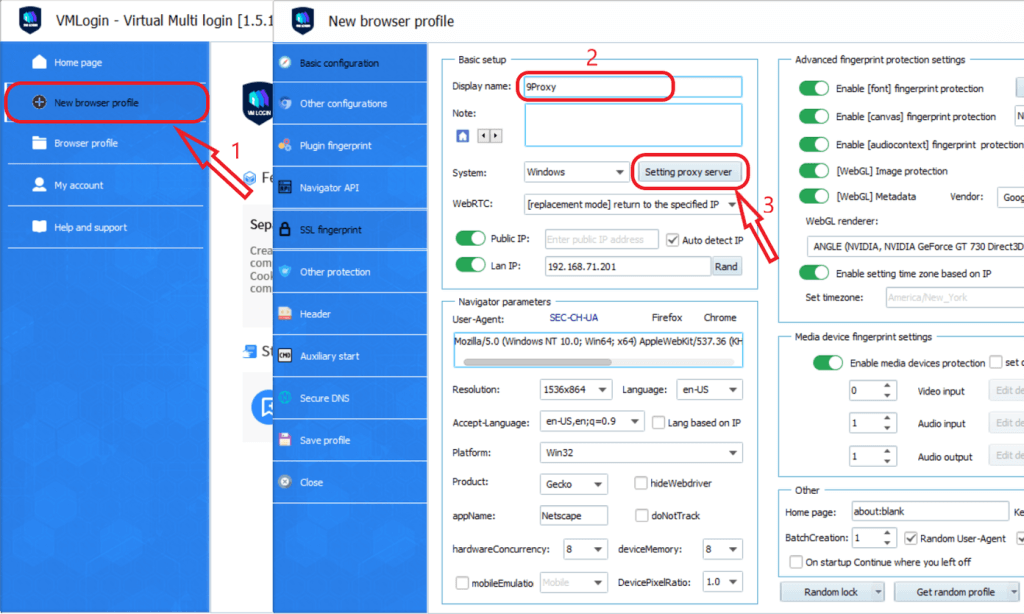This screenshot has height=614, width=1024.
Task: Increase the BatchCreation stepper value
Action: pyautogui.click(x=887, y=534)
